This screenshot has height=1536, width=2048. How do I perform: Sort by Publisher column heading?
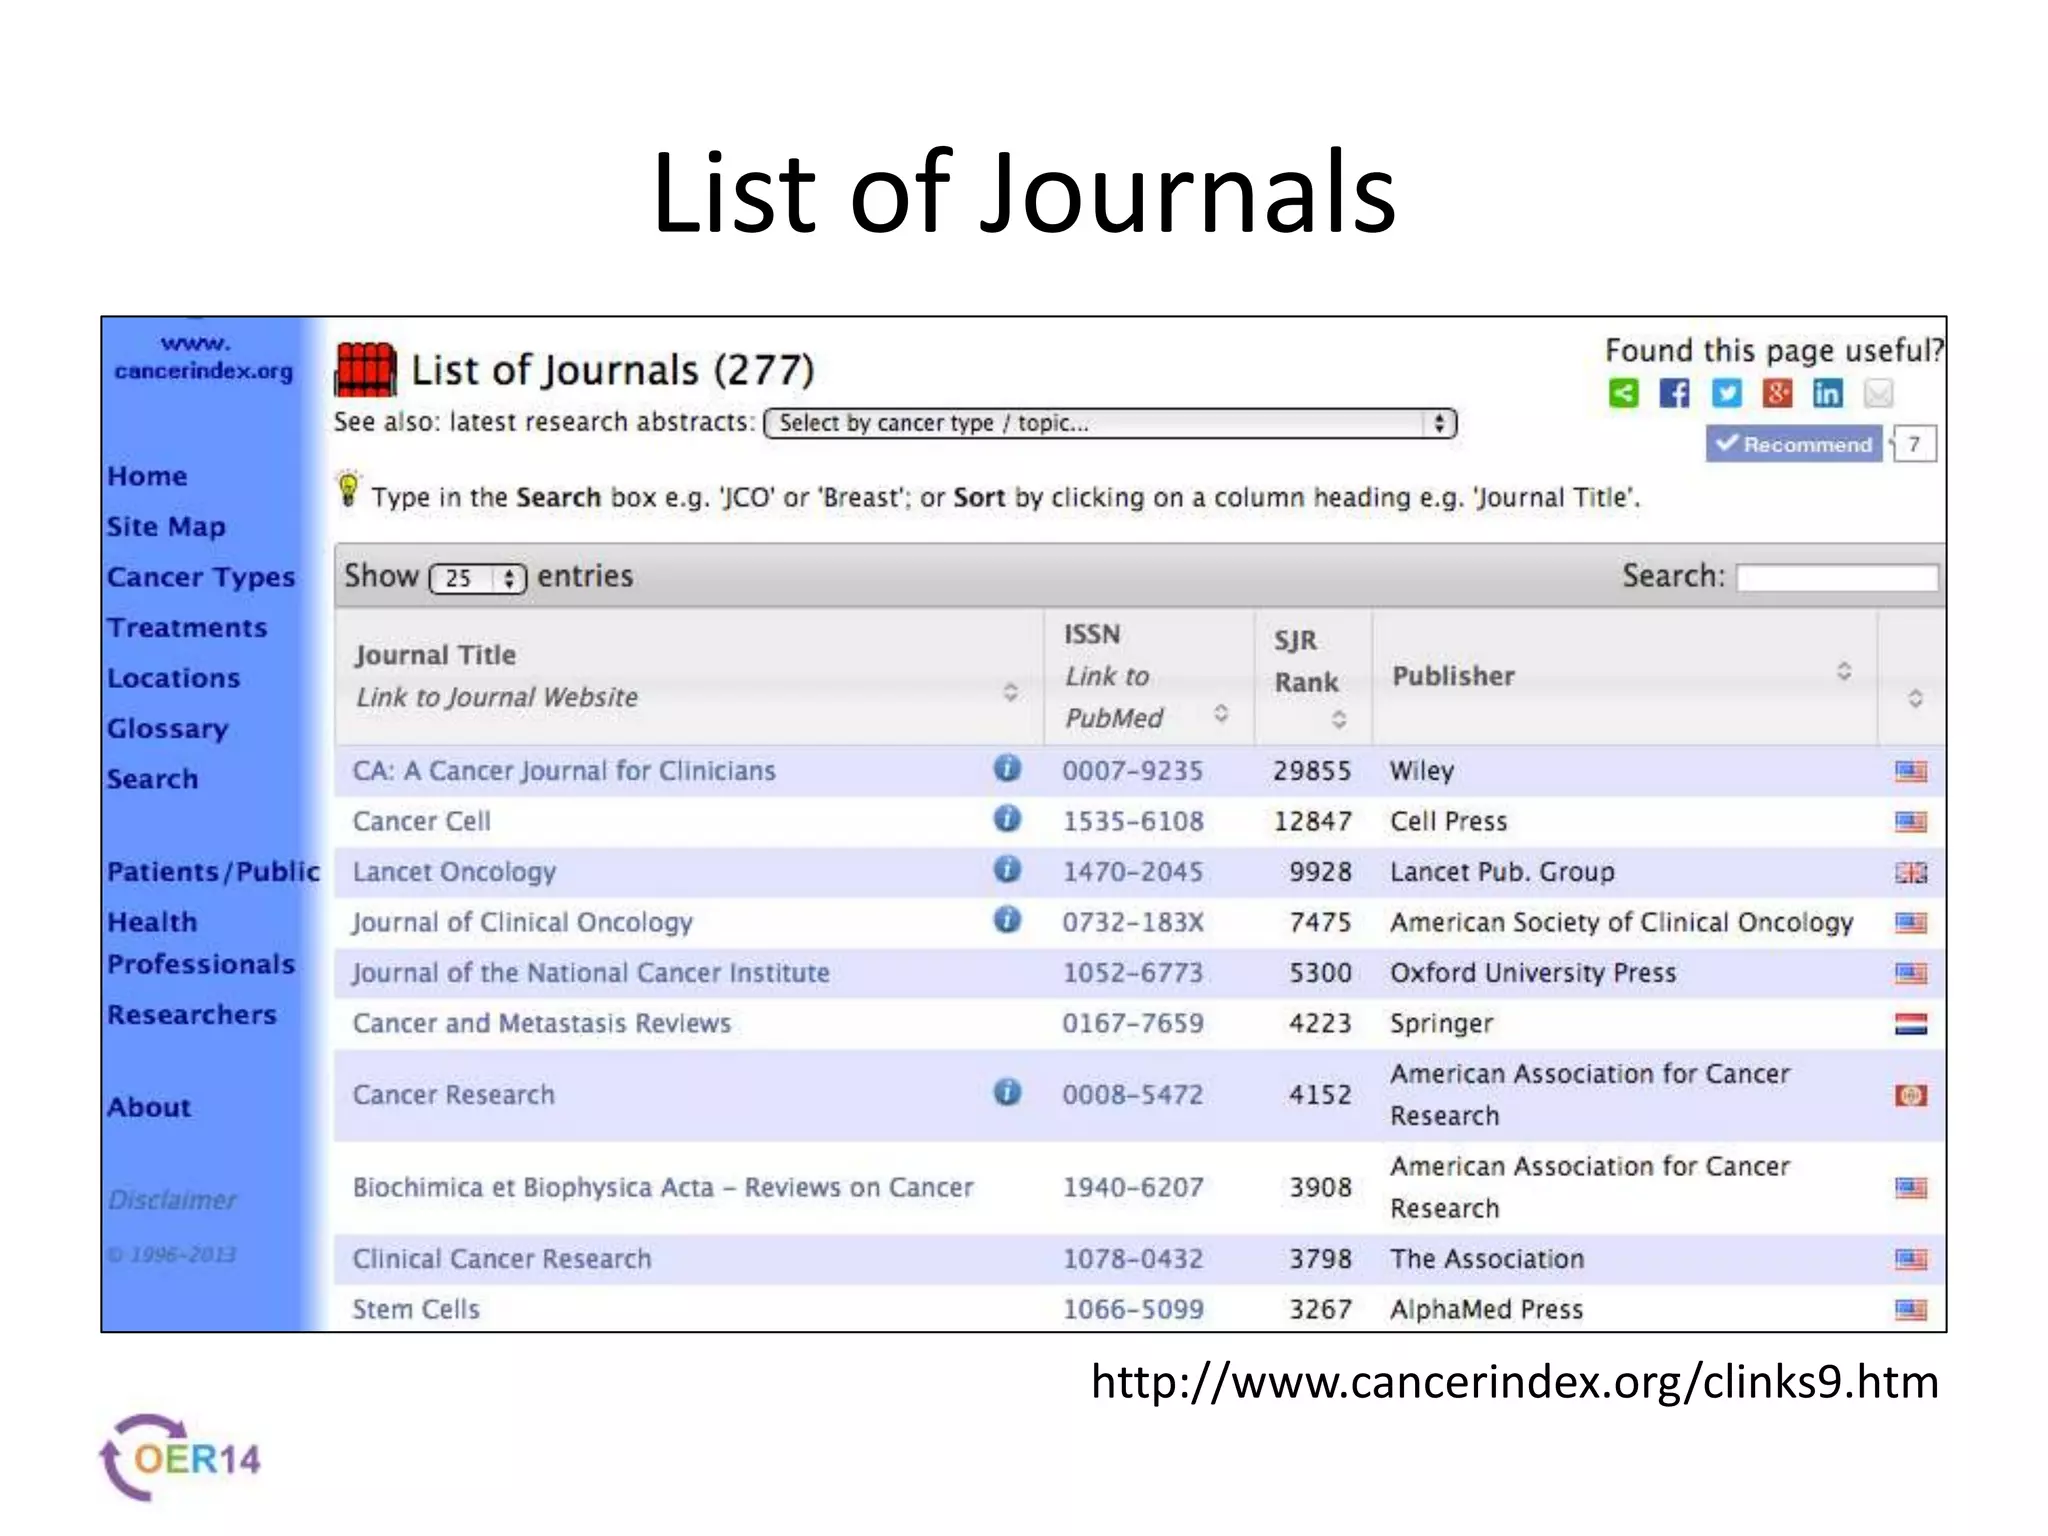pos(1625,677)
